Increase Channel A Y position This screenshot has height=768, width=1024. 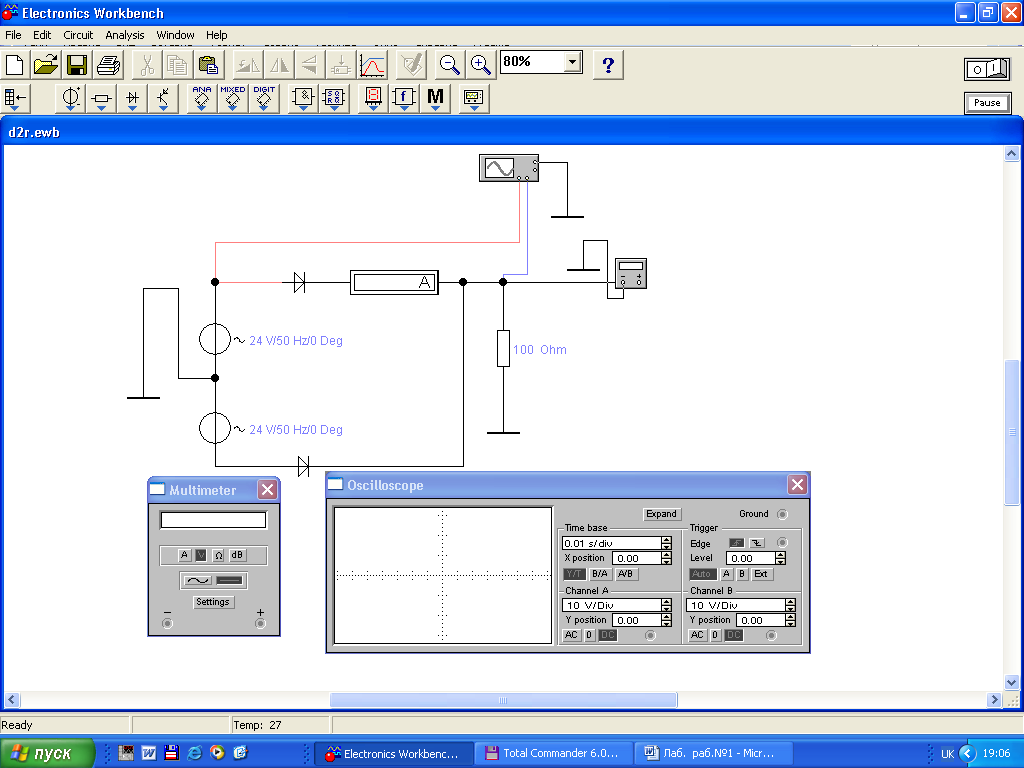pos(666,617)
